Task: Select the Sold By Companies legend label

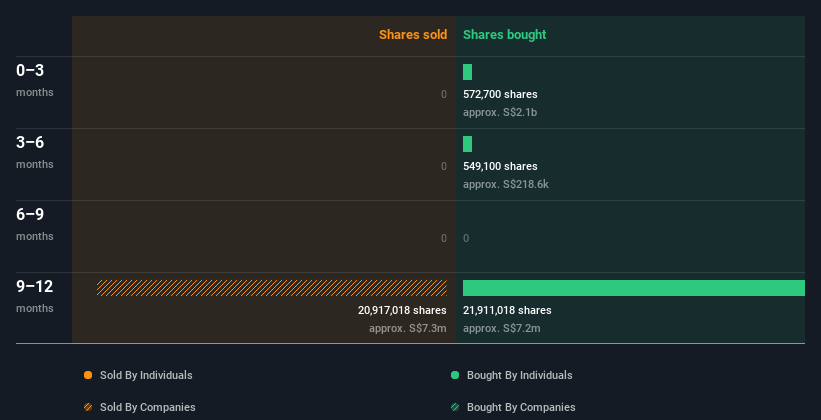Action: [x=148, y=407]
